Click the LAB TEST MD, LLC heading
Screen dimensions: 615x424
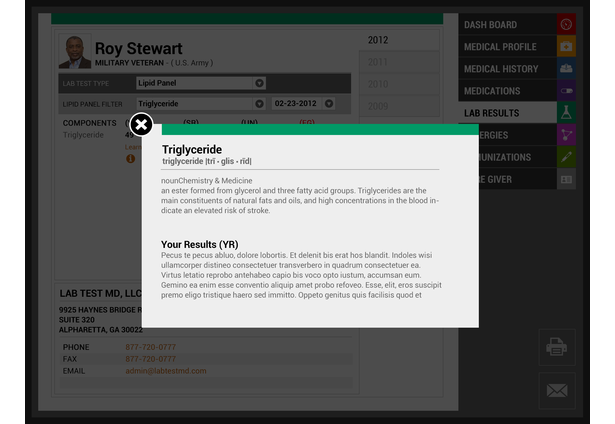click(x=100, y=293)
